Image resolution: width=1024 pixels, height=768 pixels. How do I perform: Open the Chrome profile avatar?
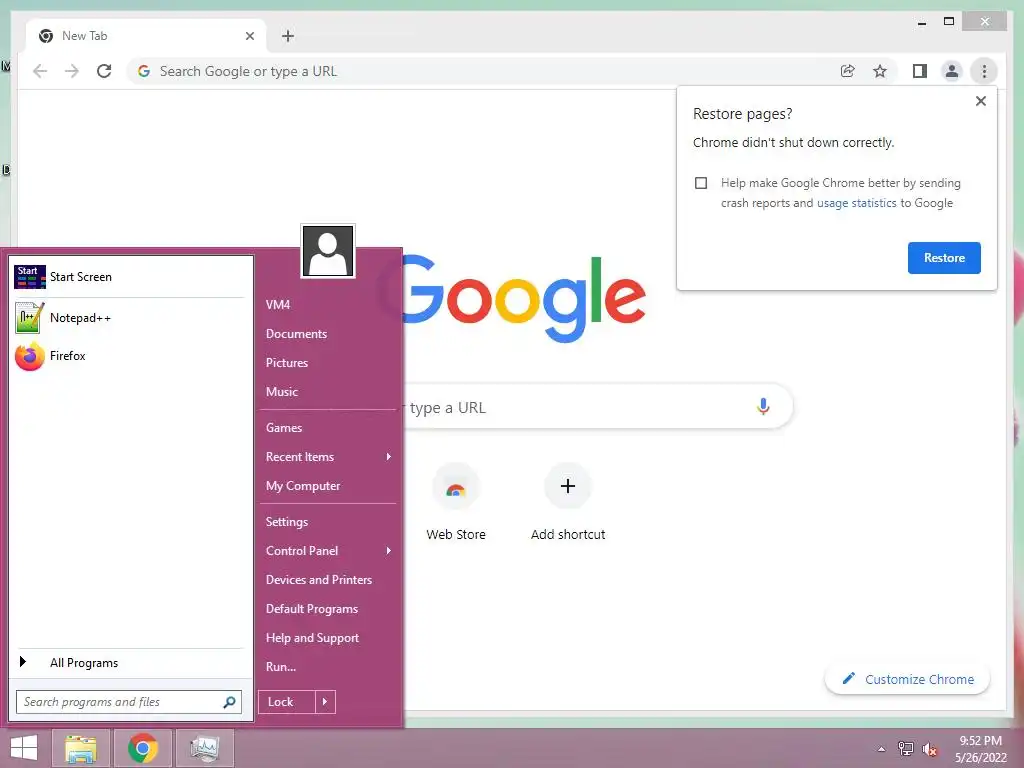click(x=952, y=71)
